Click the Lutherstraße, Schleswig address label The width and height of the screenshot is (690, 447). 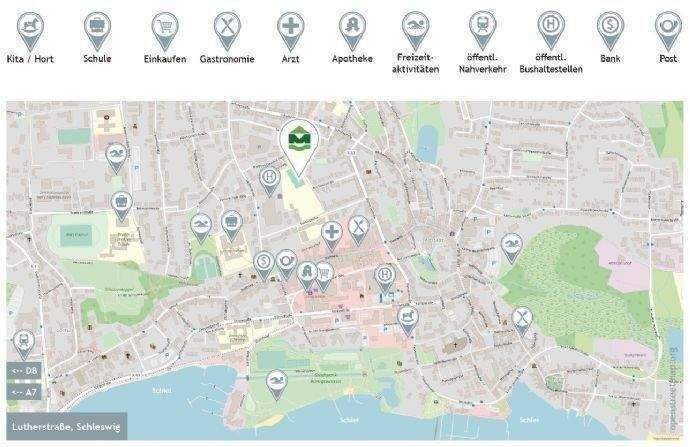[x=66, y=426]
